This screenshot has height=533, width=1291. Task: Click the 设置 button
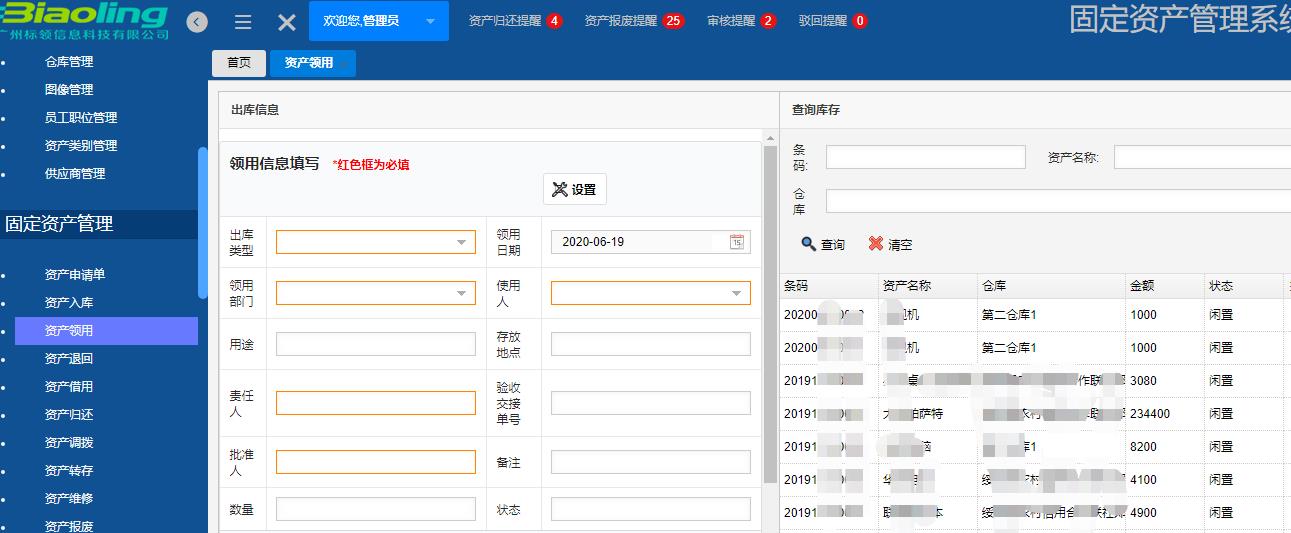tap(574, 189)
